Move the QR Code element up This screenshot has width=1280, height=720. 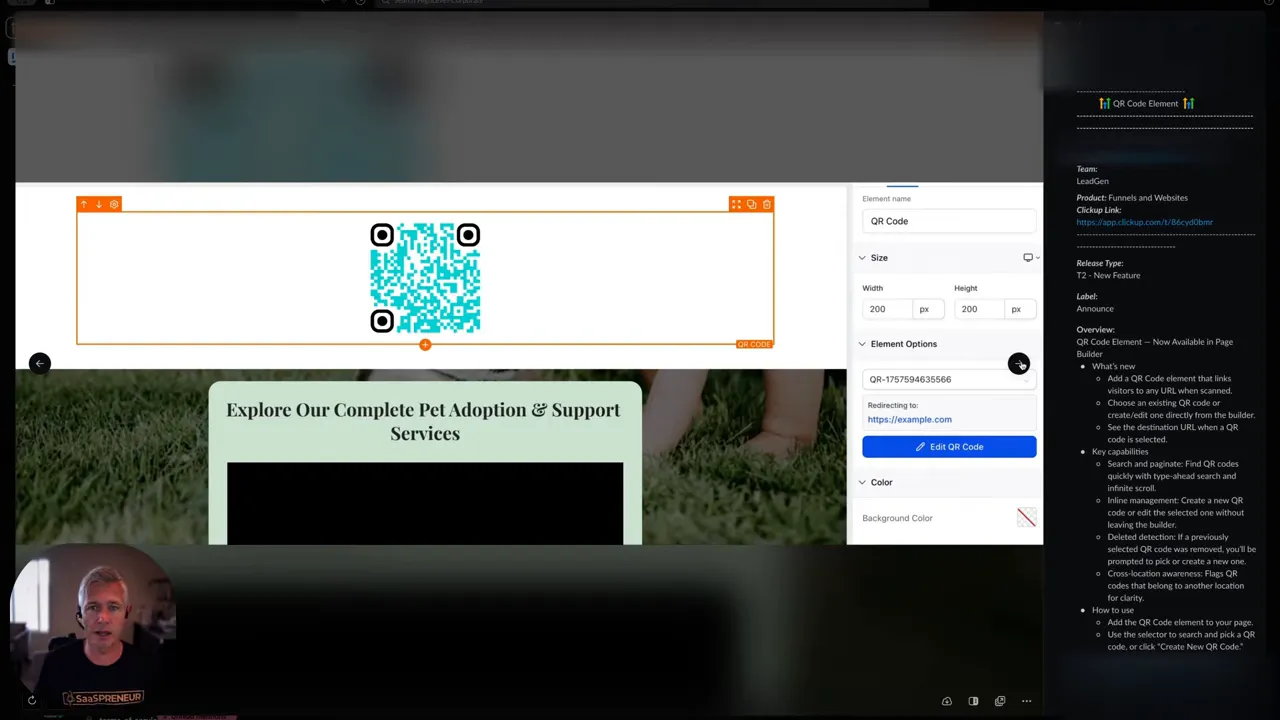tap(84, 204)
